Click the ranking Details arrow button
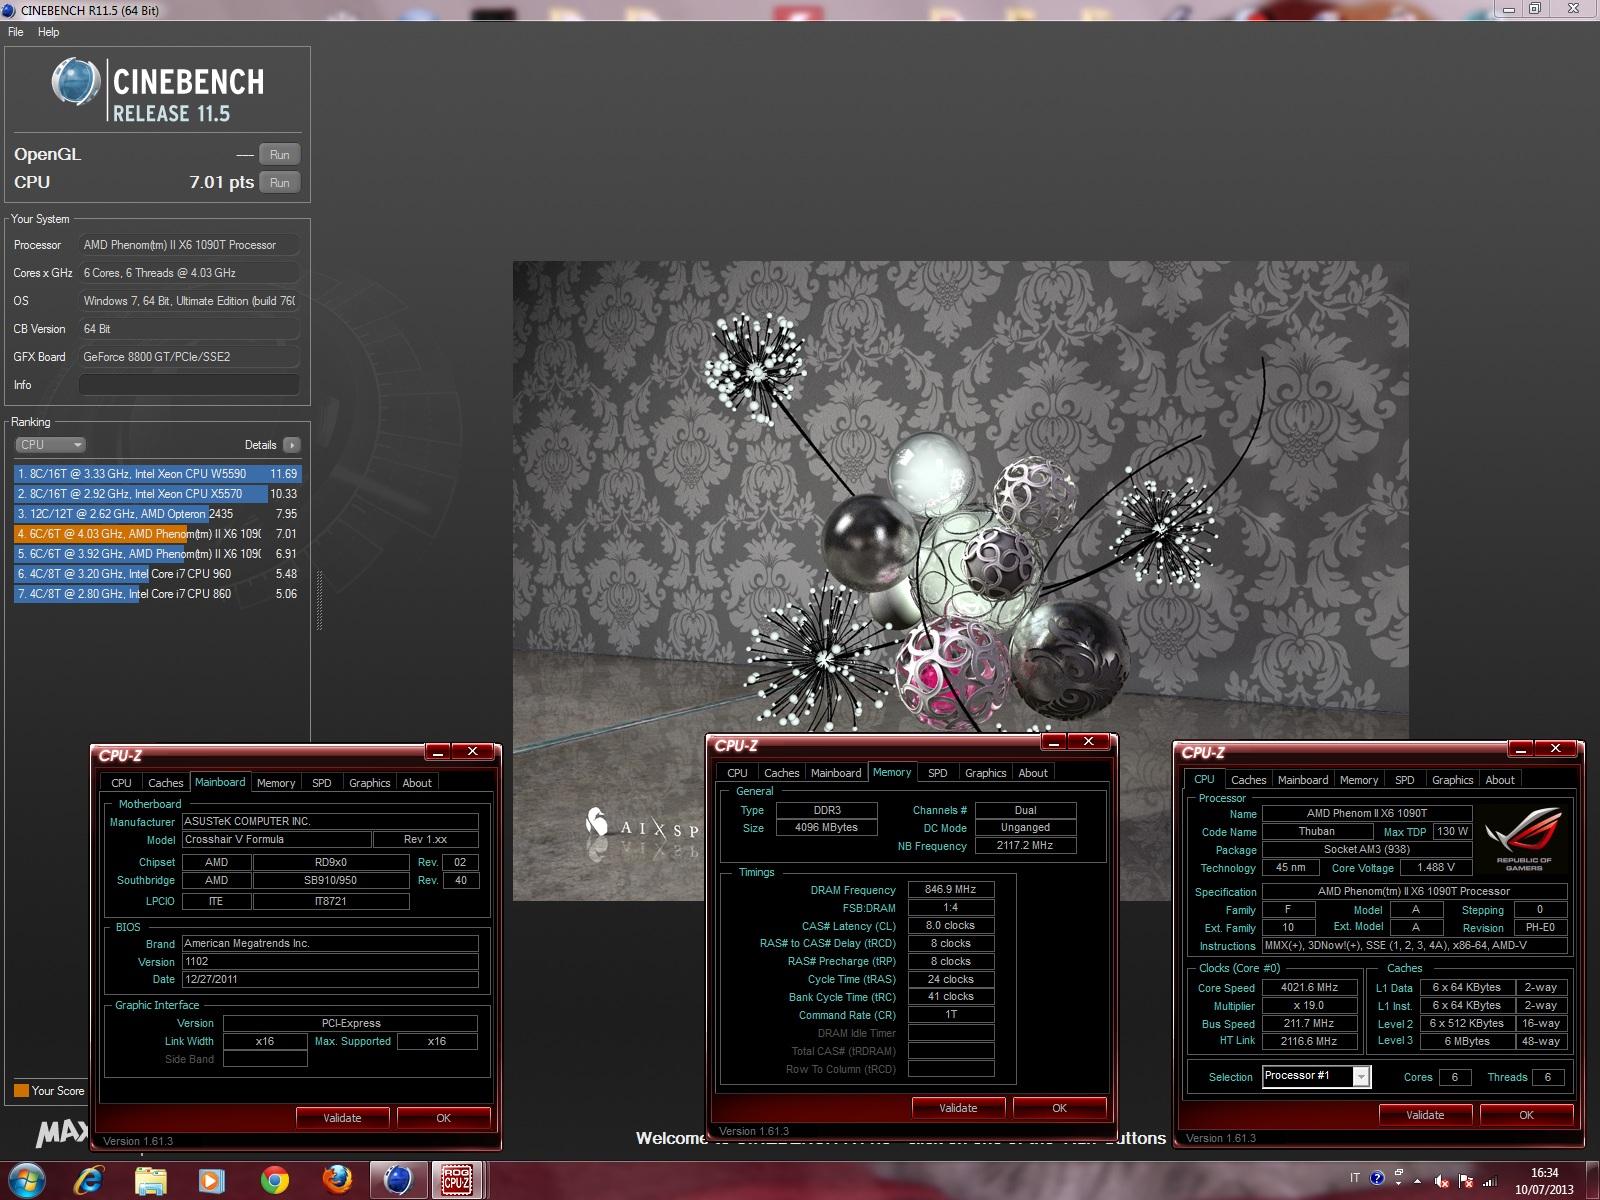 pos(291,445)
